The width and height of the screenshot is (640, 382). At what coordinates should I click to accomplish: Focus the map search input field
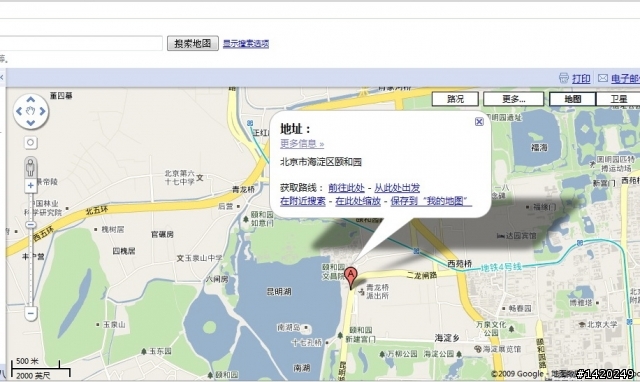(81, 43)
